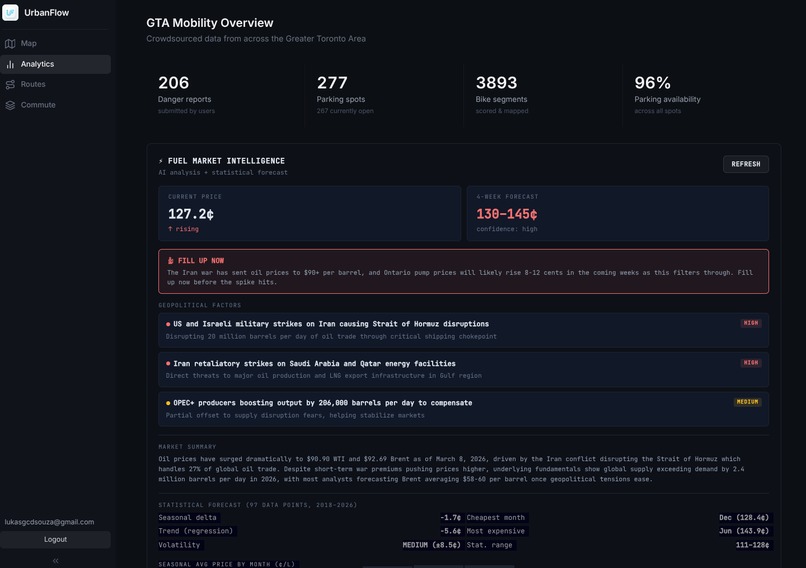Click the UrbanFlow logo icon

tap(10, 12)
